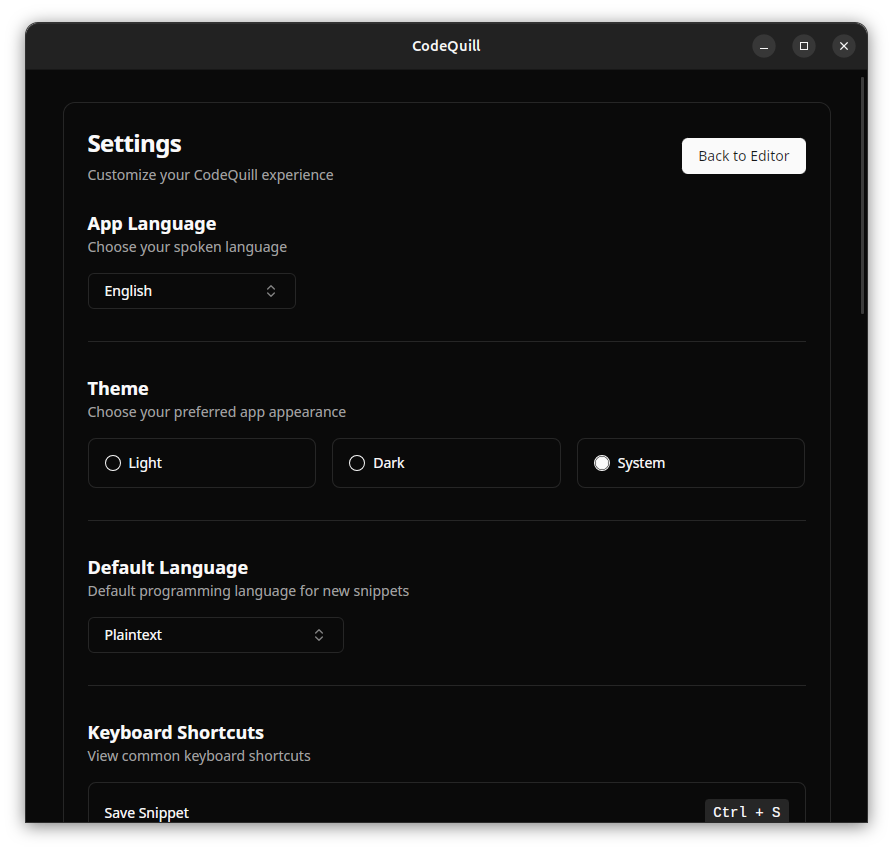Open the Default Language dropdown showing Plaintext
The width and height of the screenshot is (893, 851).
click(x=215, y=634)
